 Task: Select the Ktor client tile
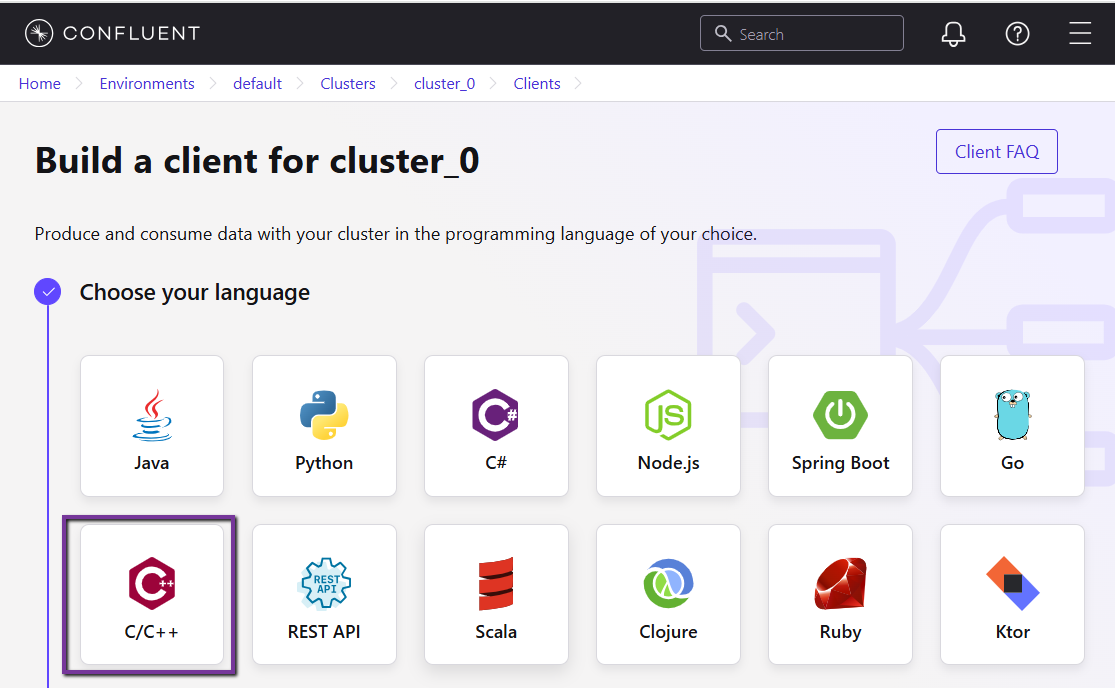pos(1012,595)
